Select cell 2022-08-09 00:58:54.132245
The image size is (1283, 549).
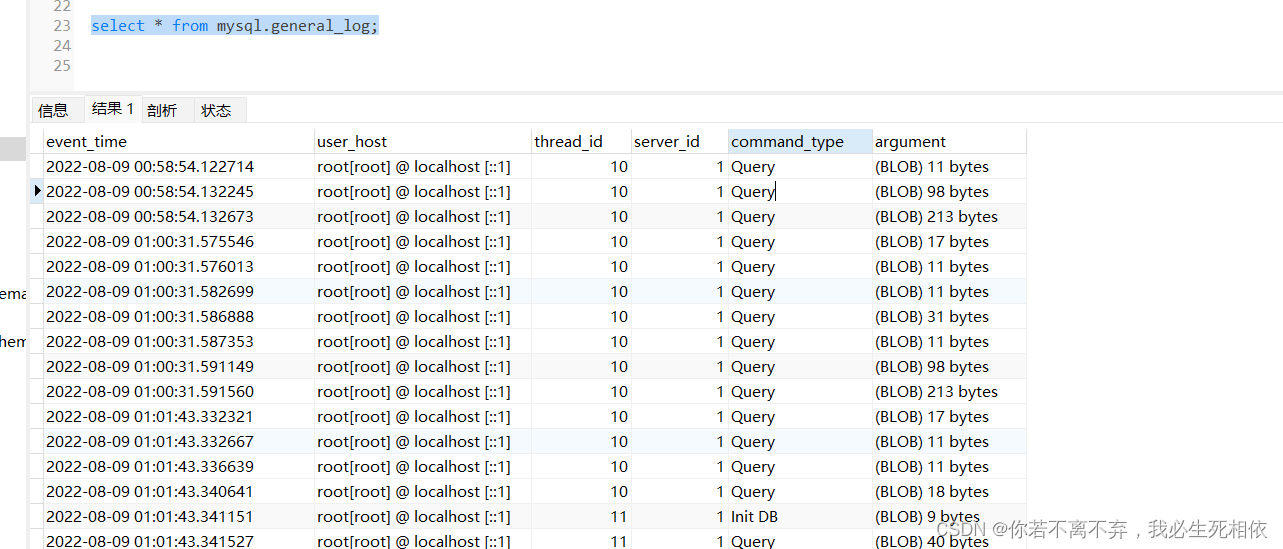(x=179, y=191)
